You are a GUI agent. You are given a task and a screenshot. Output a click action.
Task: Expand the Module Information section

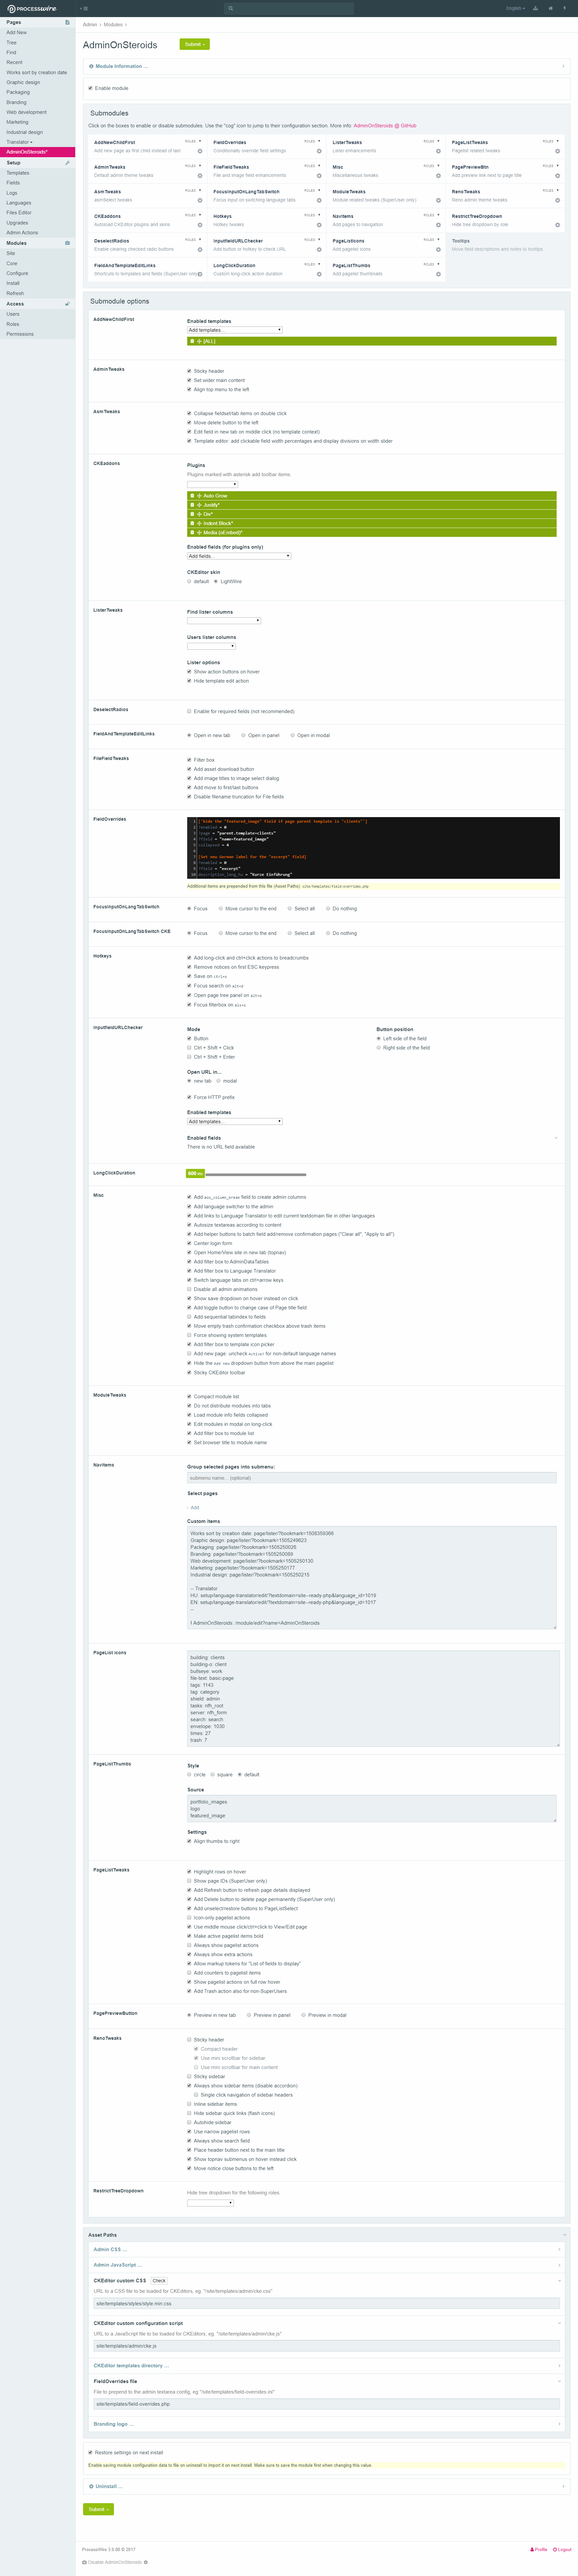click(327, 66)
